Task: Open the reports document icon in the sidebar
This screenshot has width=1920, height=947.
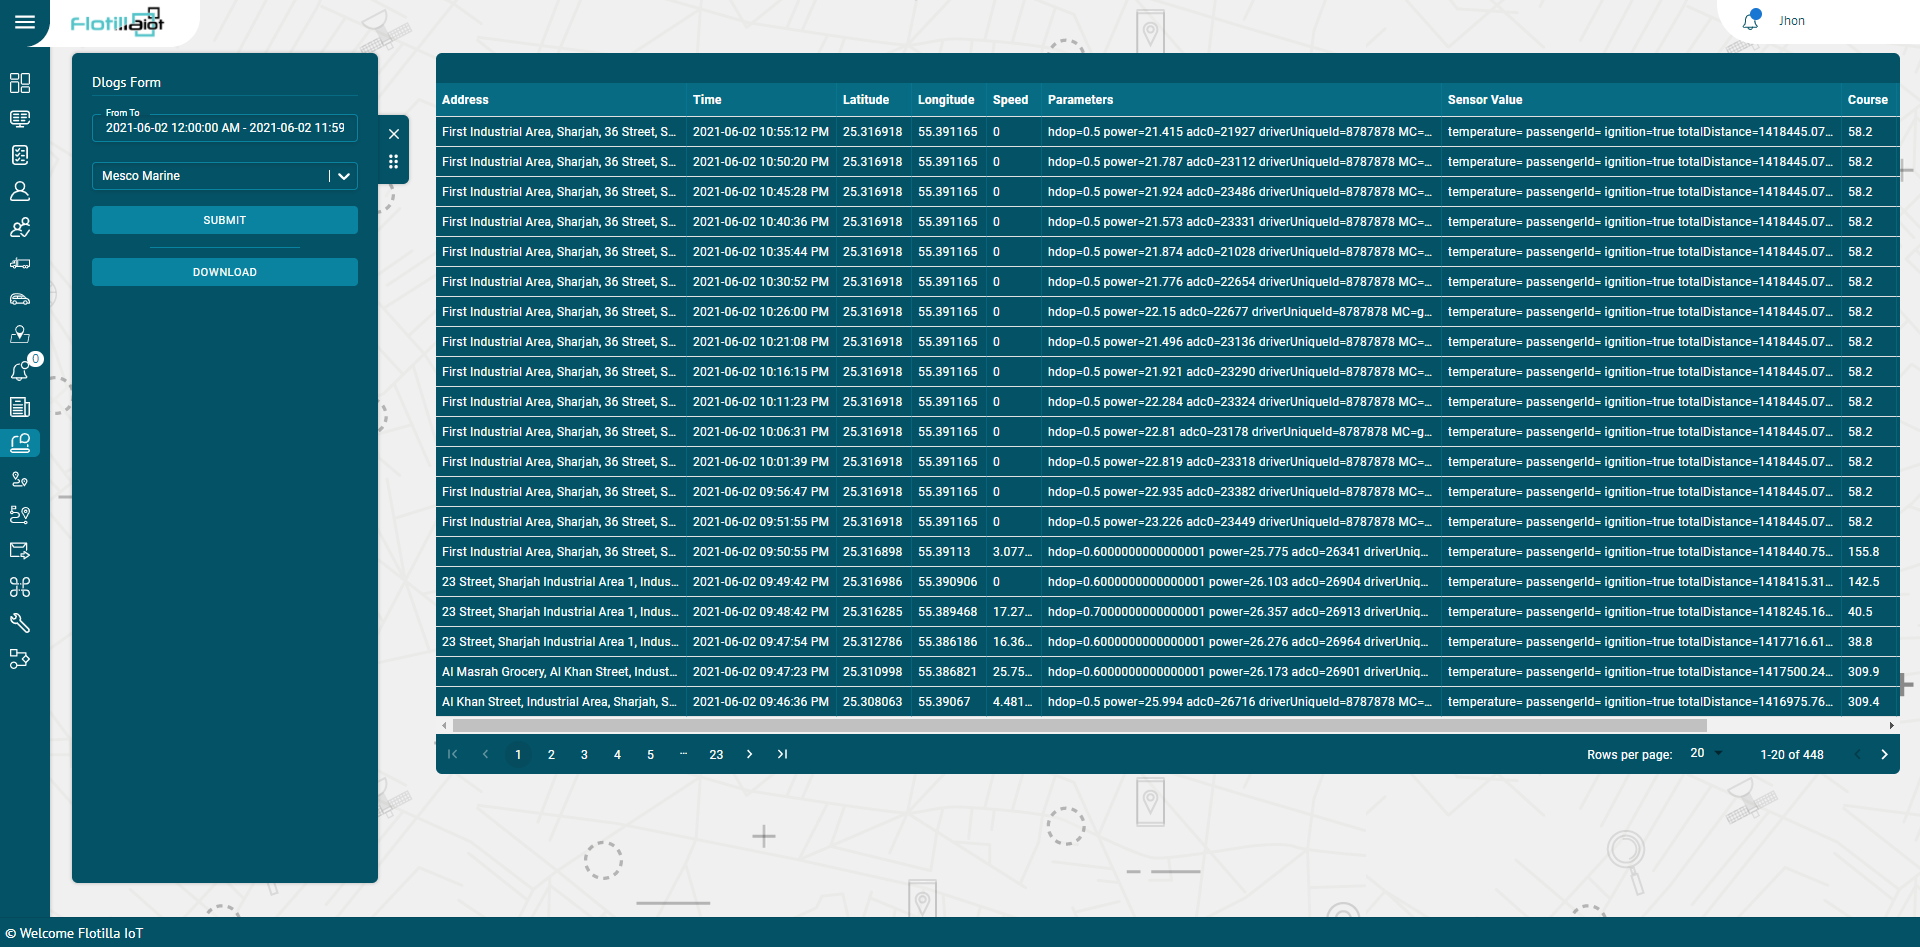Action: [x=20, y=407]
